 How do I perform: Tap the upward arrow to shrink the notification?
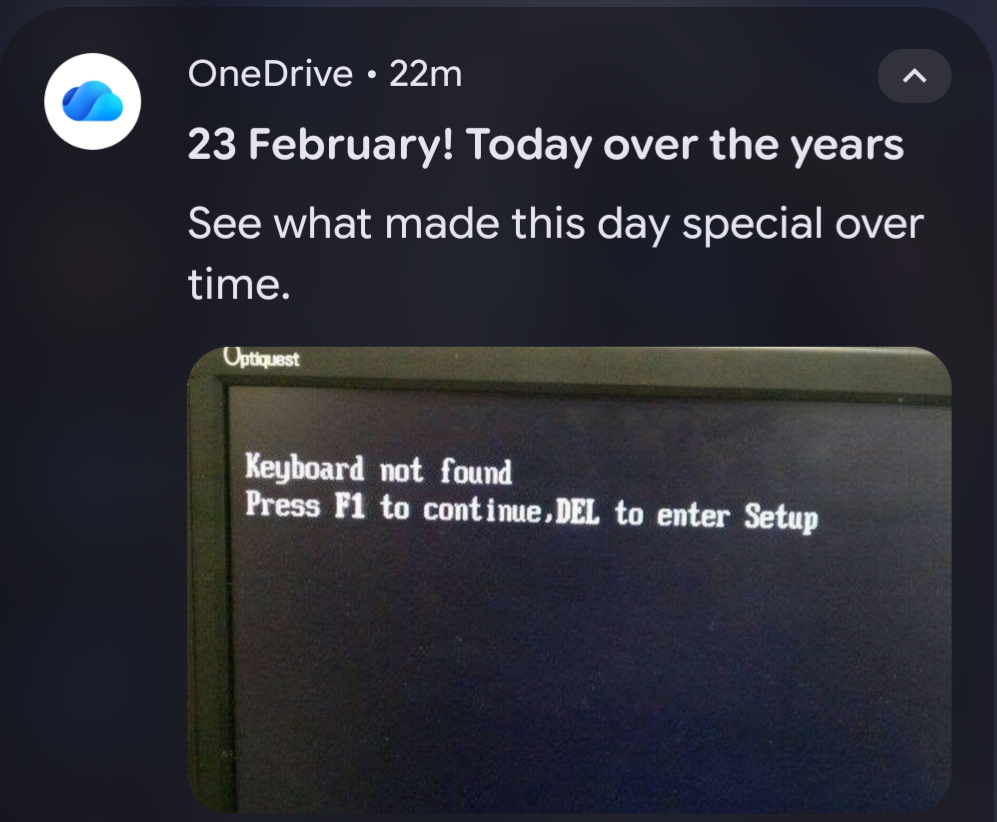point(913,76)
